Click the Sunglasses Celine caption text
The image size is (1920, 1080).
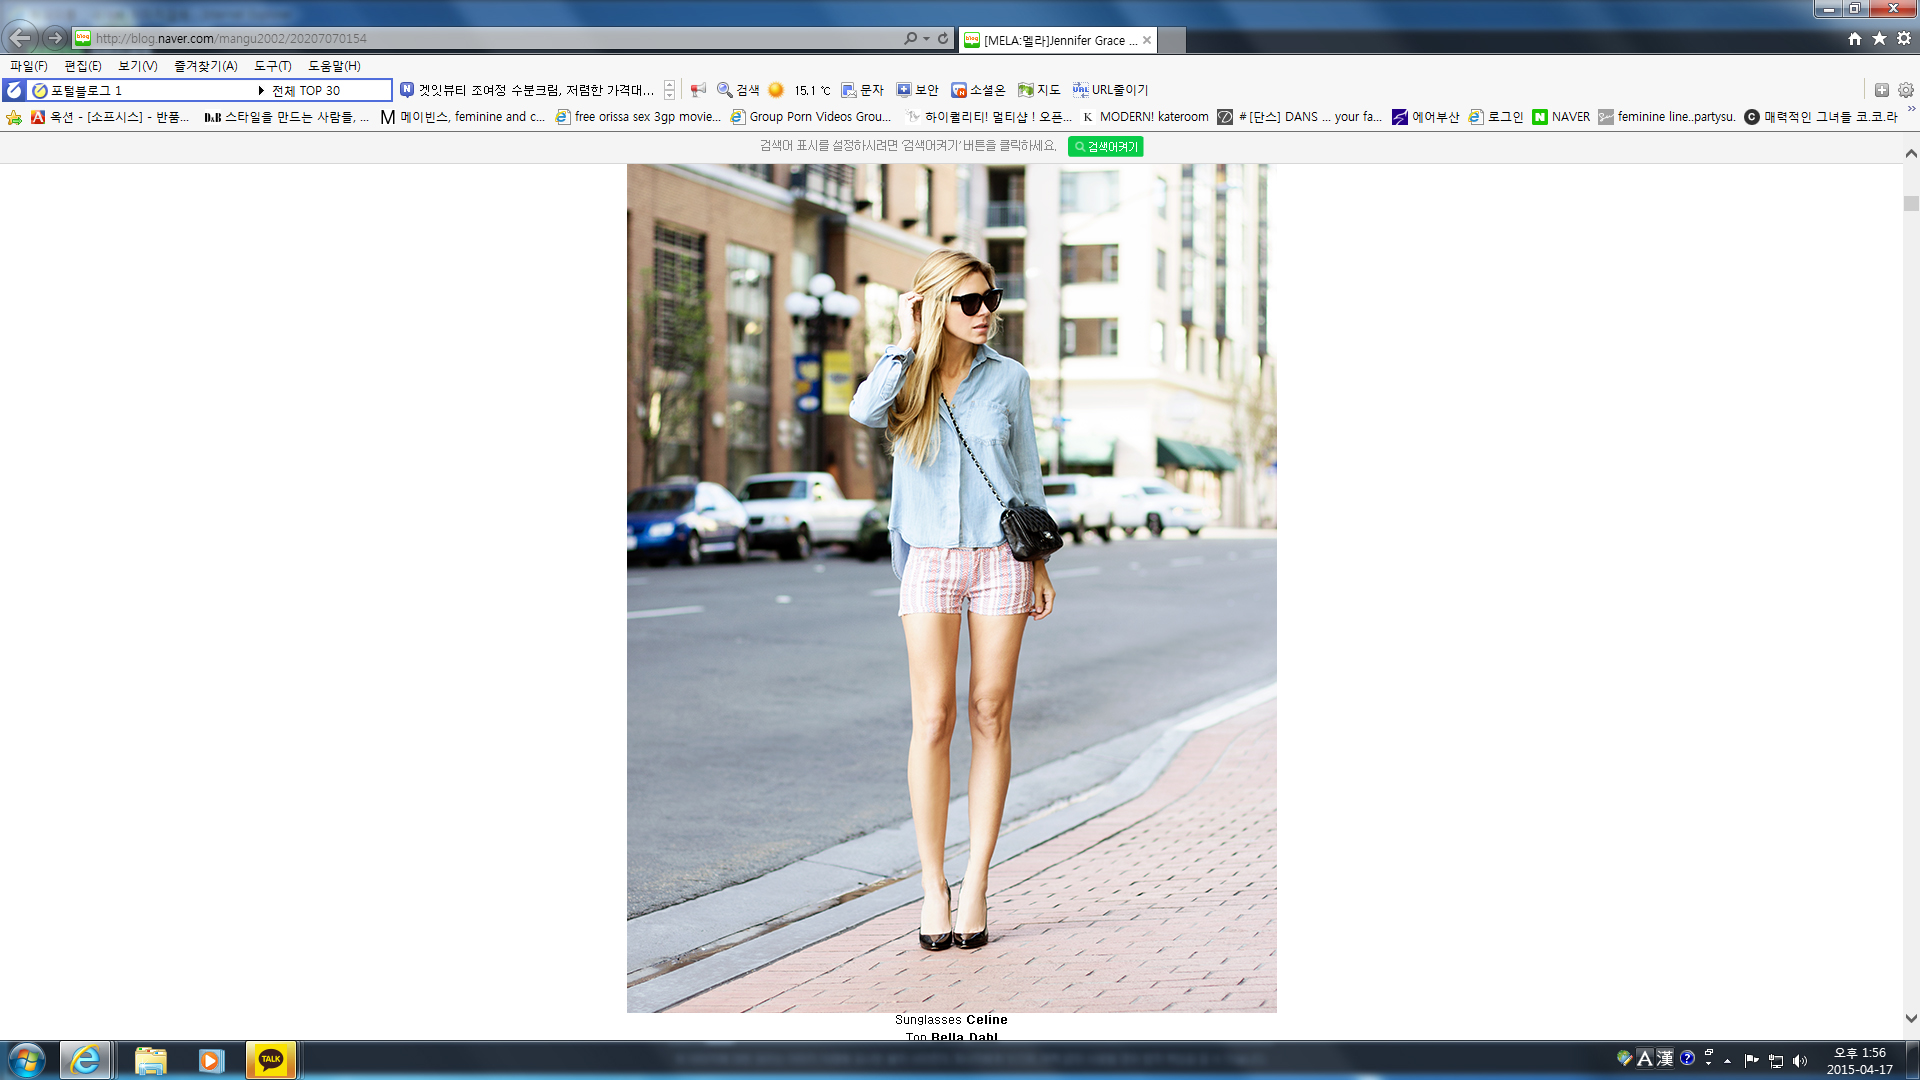click(x=951, y=1020)
